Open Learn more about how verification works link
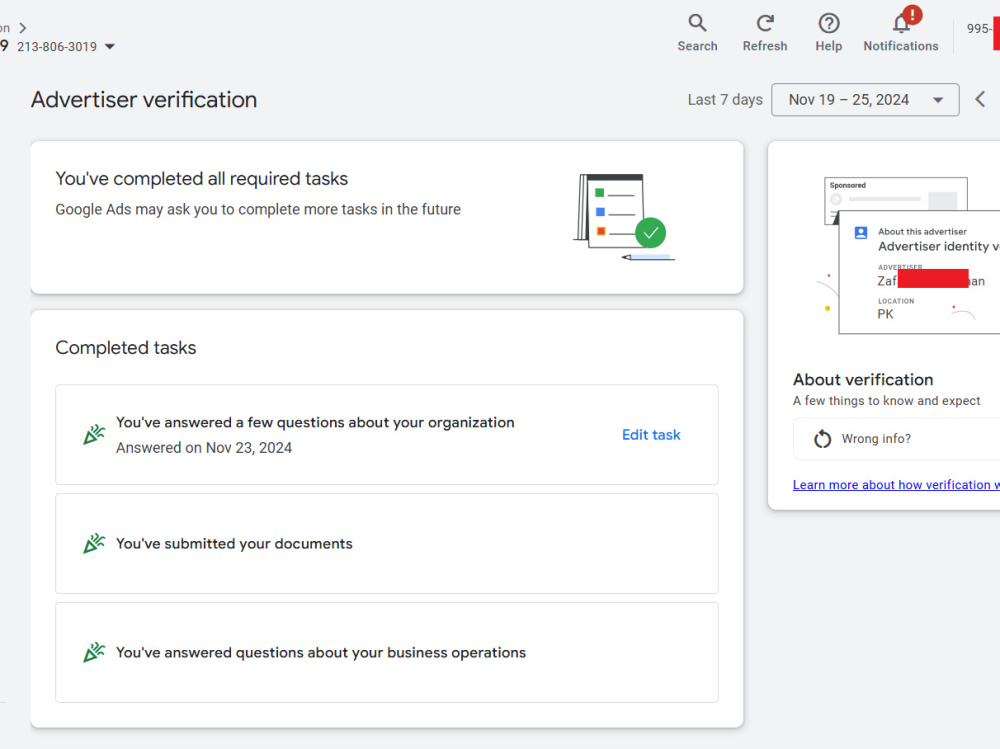 [x=896, y=485]
